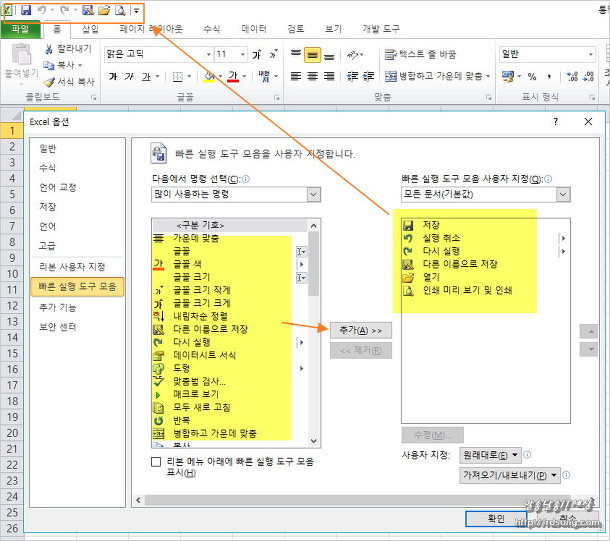Click the Excel Options help question mark
The height and width of the screenshot is (541, 610).
(556, 122)
